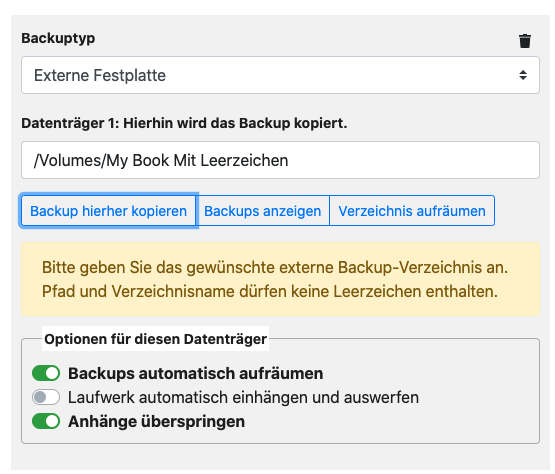Click the up-down arrows of Externe Festplatte selector
Screen dimensions: 555x474
(x=523, y=75)
